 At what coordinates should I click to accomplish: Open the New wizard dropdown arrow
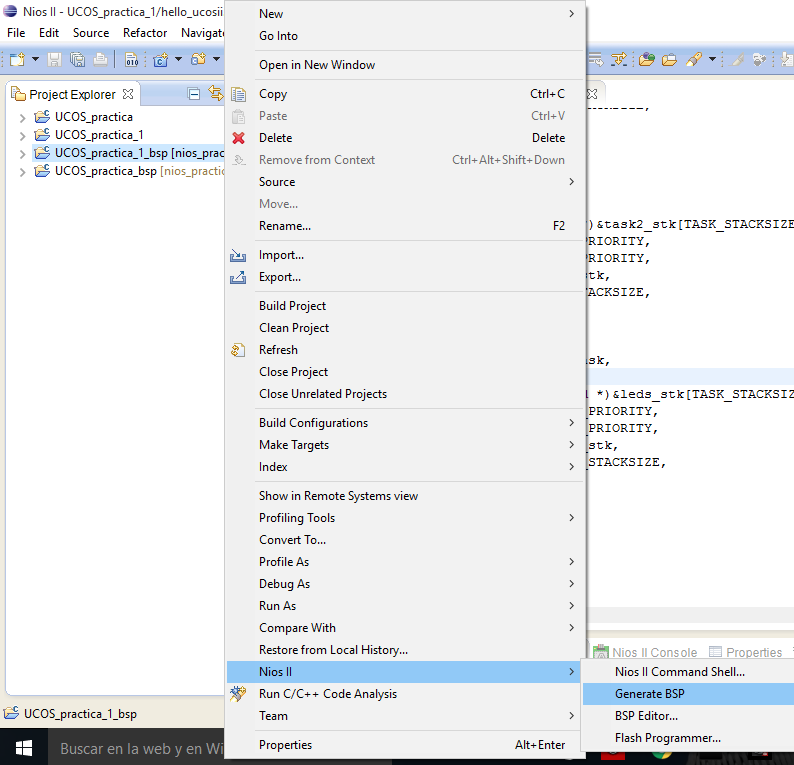tap(35, 59)
